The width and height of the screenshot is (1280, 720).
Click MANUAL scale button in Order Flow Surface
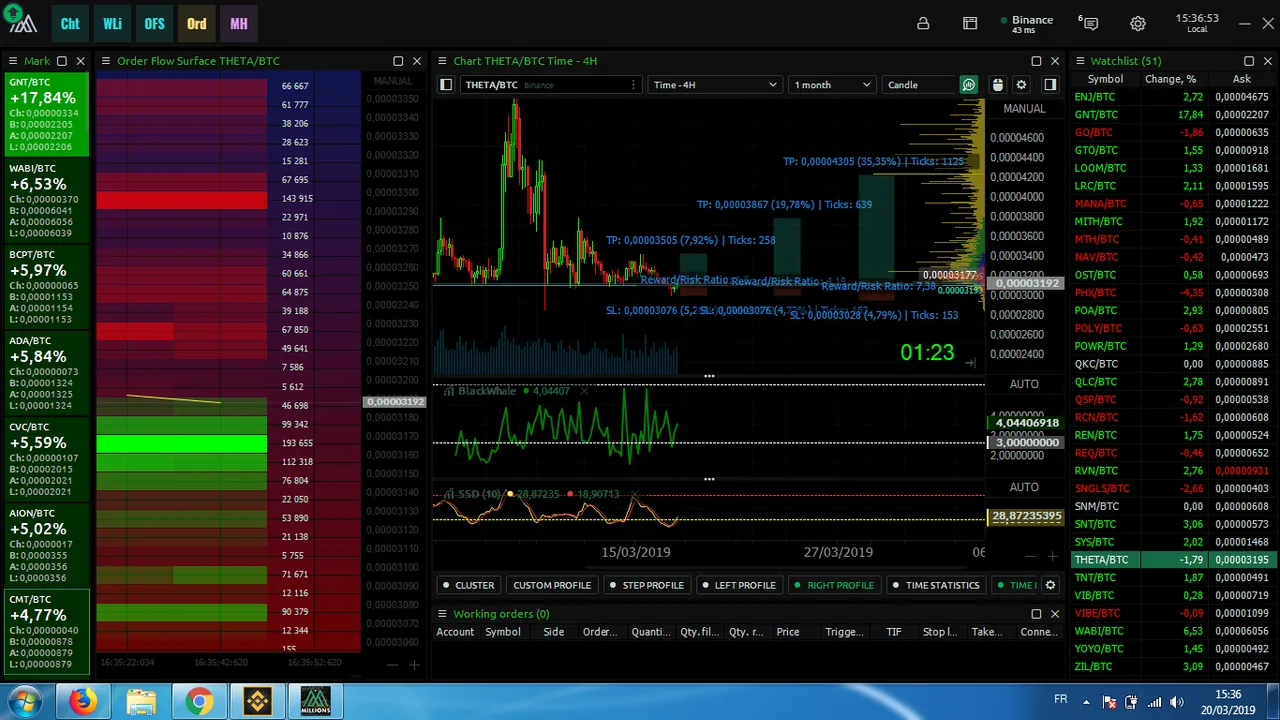click(393, 81)
